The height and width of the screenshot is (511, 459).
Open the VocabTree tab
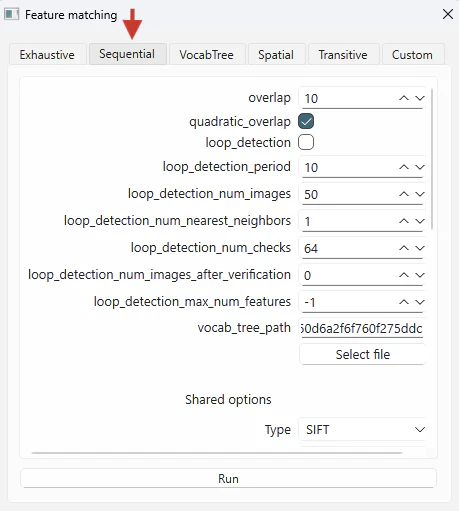tap(207, 54)
